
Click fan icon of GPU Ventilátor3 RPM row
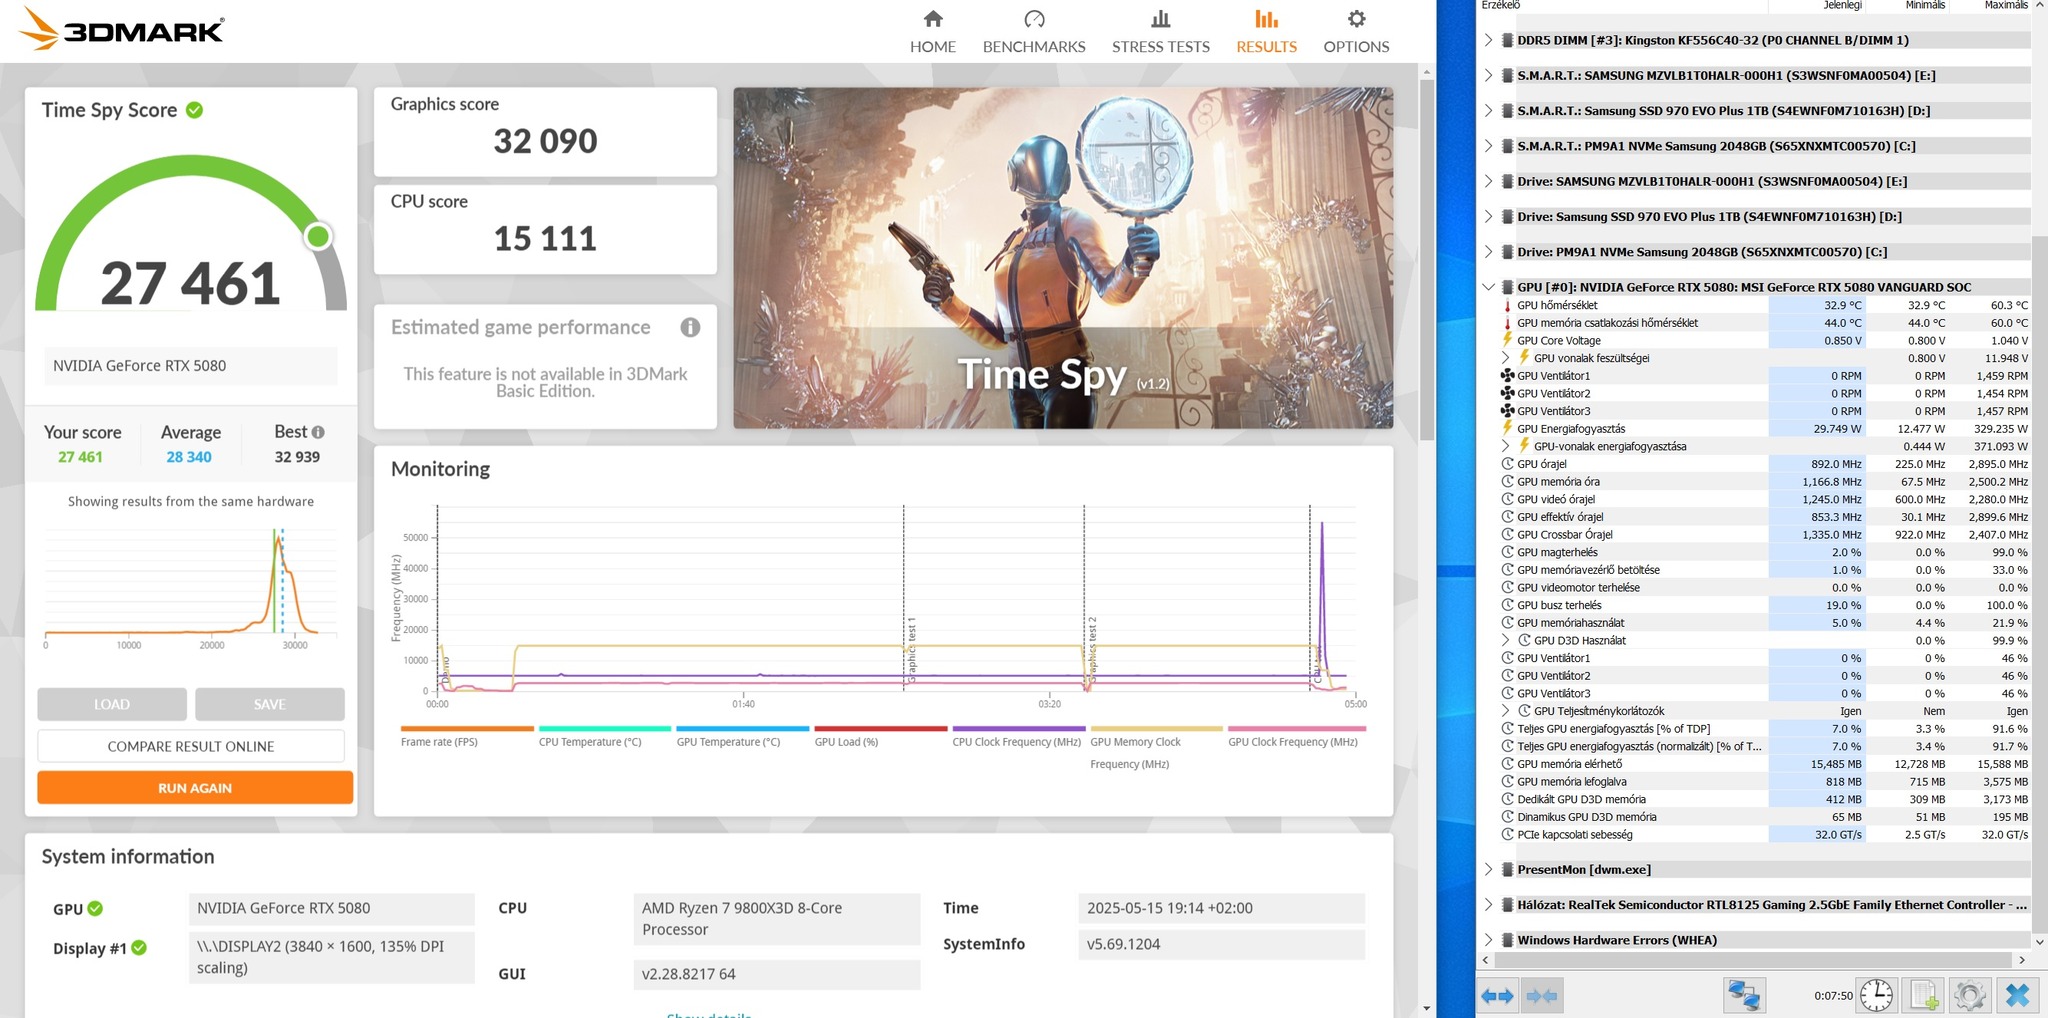(x=1507, y=411)
